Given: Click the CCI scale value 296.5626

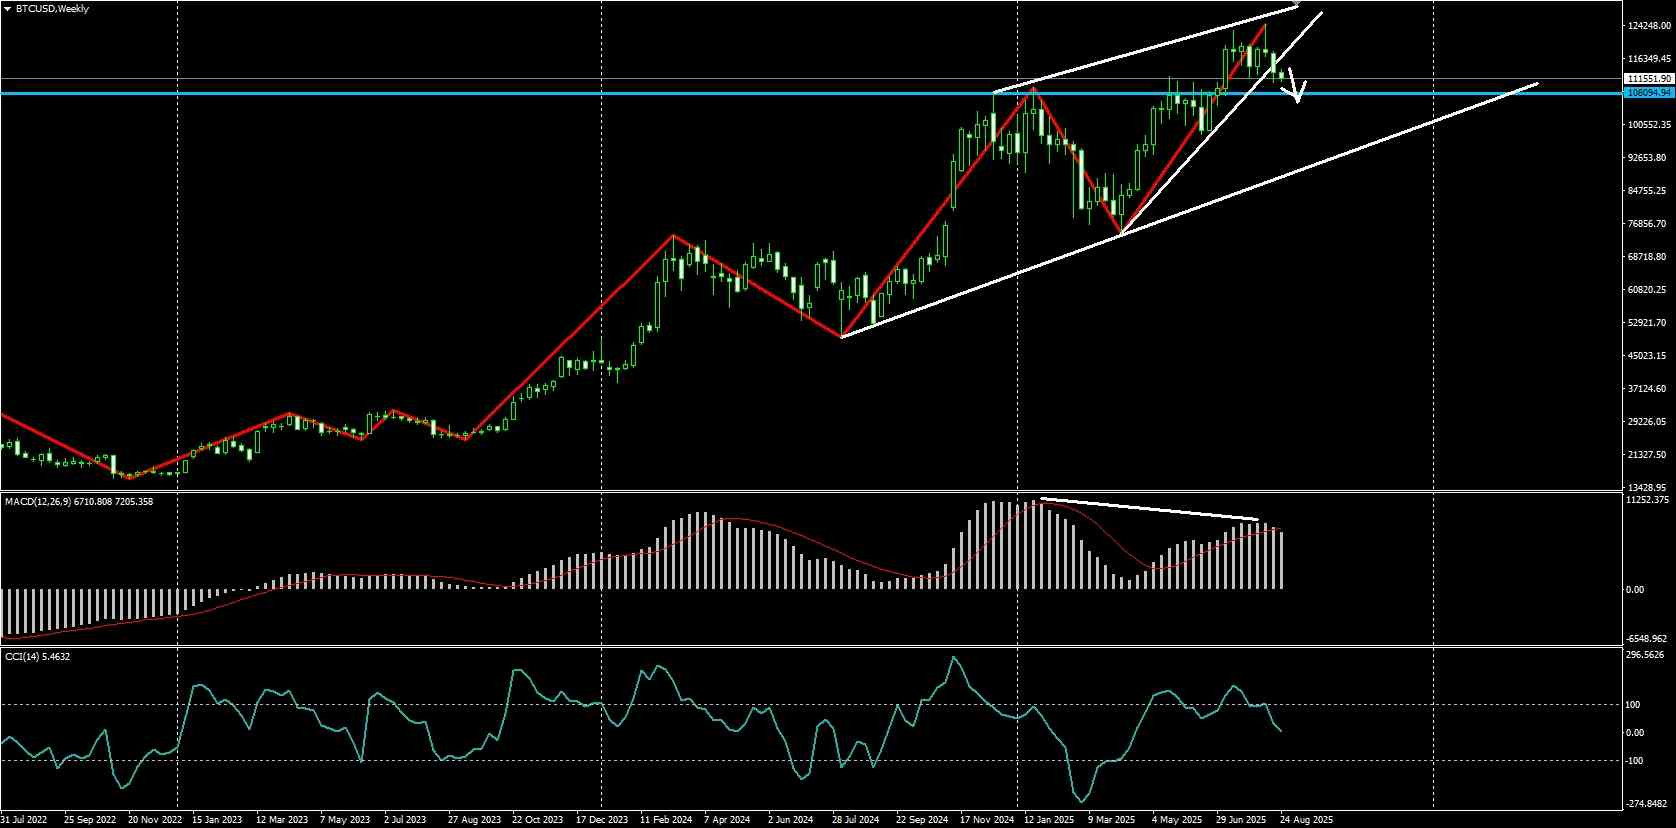Looking at the screenshot, I should coord(1647,656).
